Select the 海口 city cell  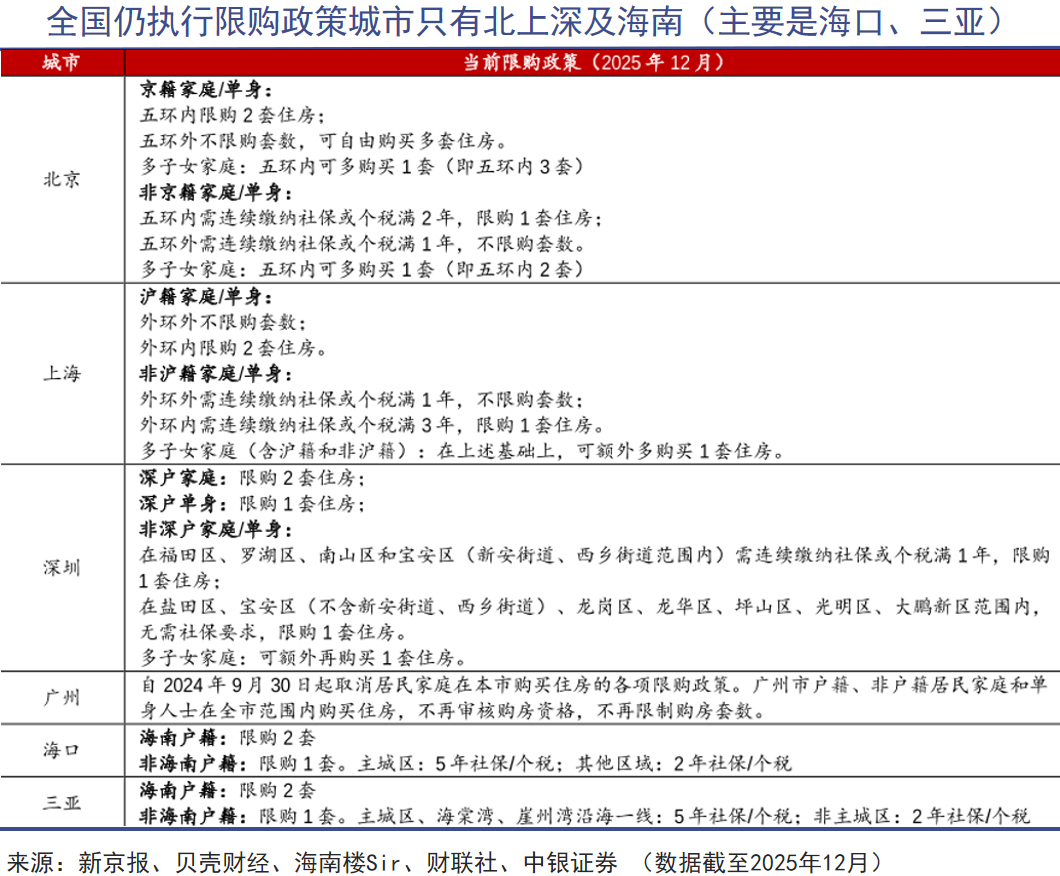coord(62,750)
